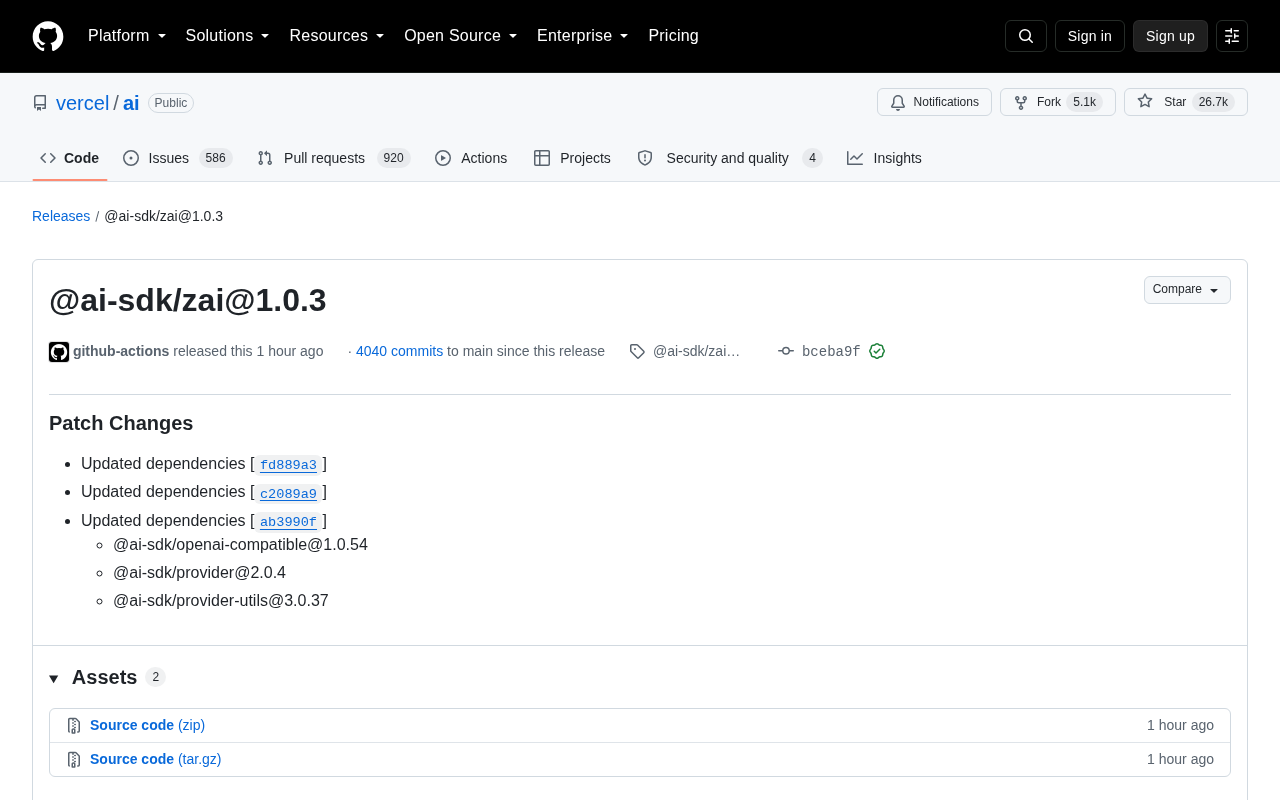
Task: Collapse the Assets section triangle
Action: click(x=54, y=679)
